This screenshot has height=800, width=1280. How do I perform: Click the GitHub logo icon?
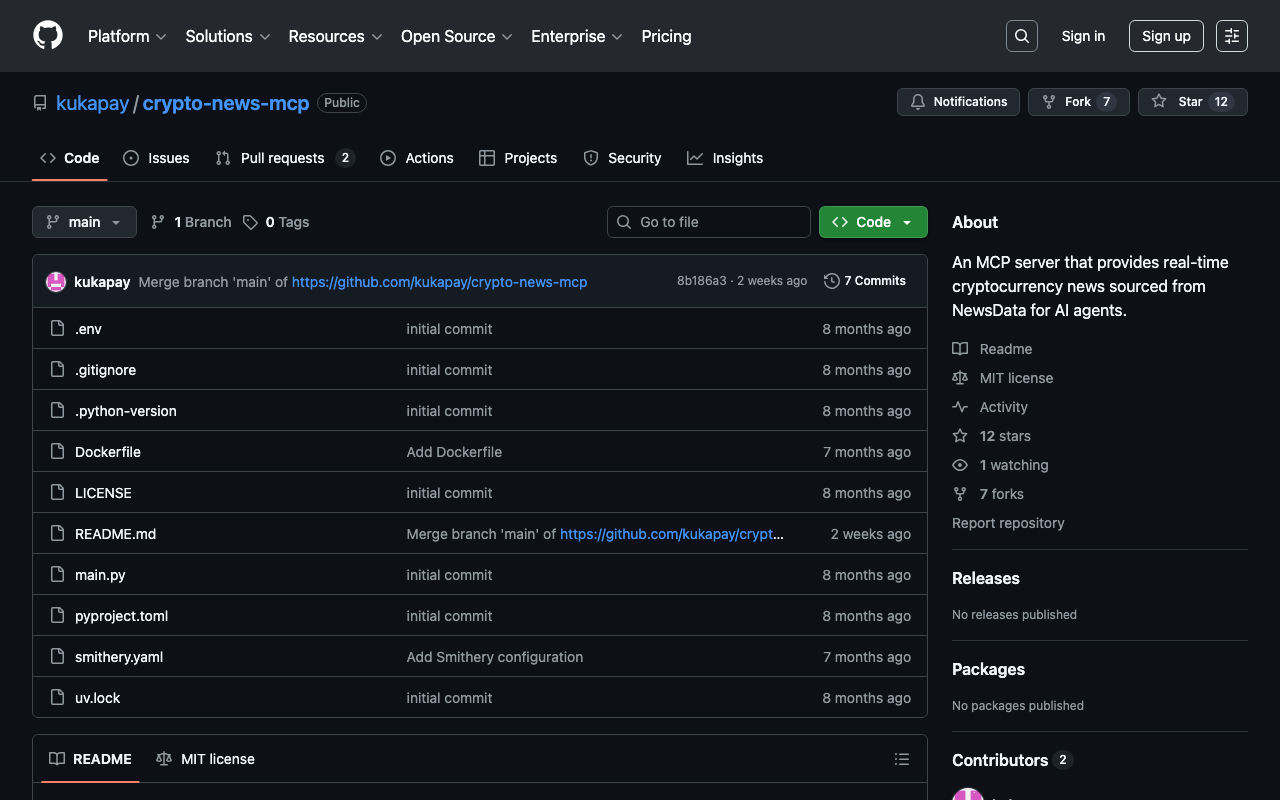(48, 36)
